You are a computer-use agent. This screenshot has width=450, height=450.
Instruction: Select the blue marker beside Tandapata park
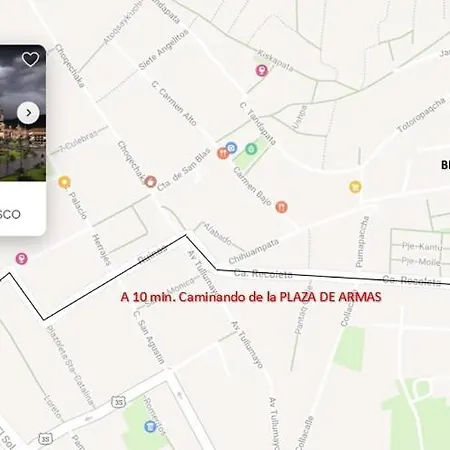click(231, 147)
